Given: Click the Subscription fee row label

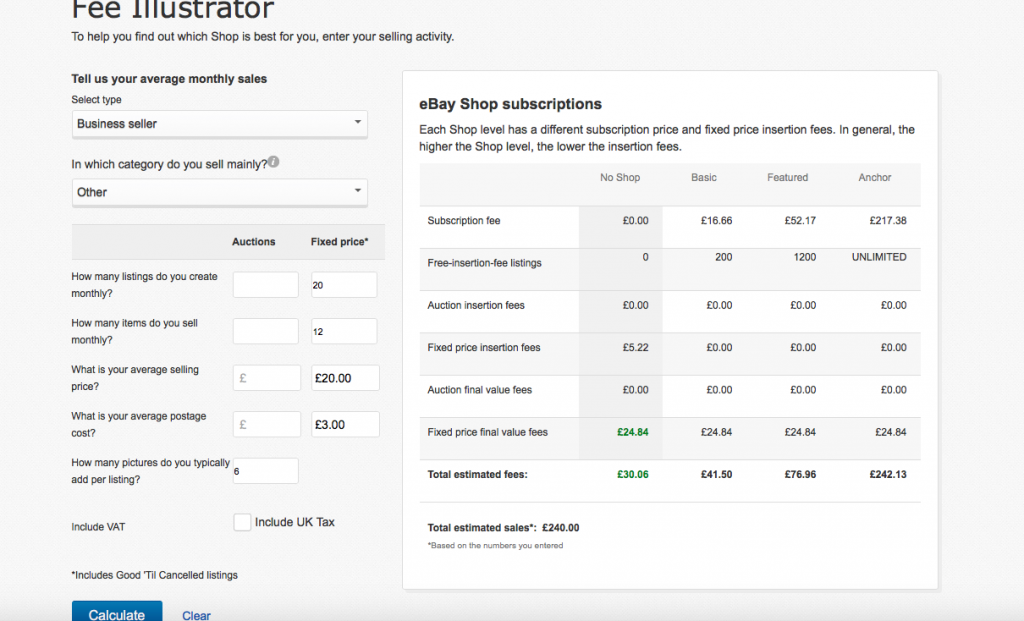Looking at the screenshot, I should point(464,221).
